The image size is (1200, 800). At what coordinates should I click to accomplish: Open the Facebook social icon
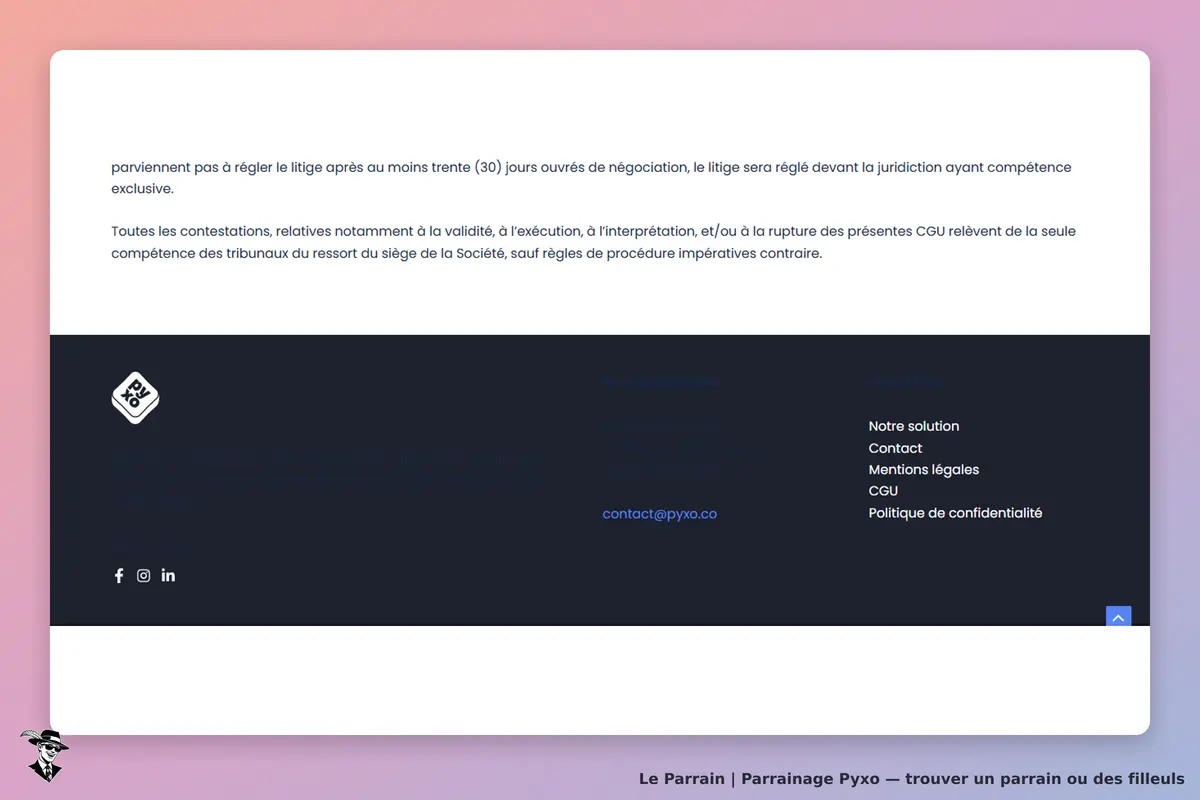pos(118,576)
